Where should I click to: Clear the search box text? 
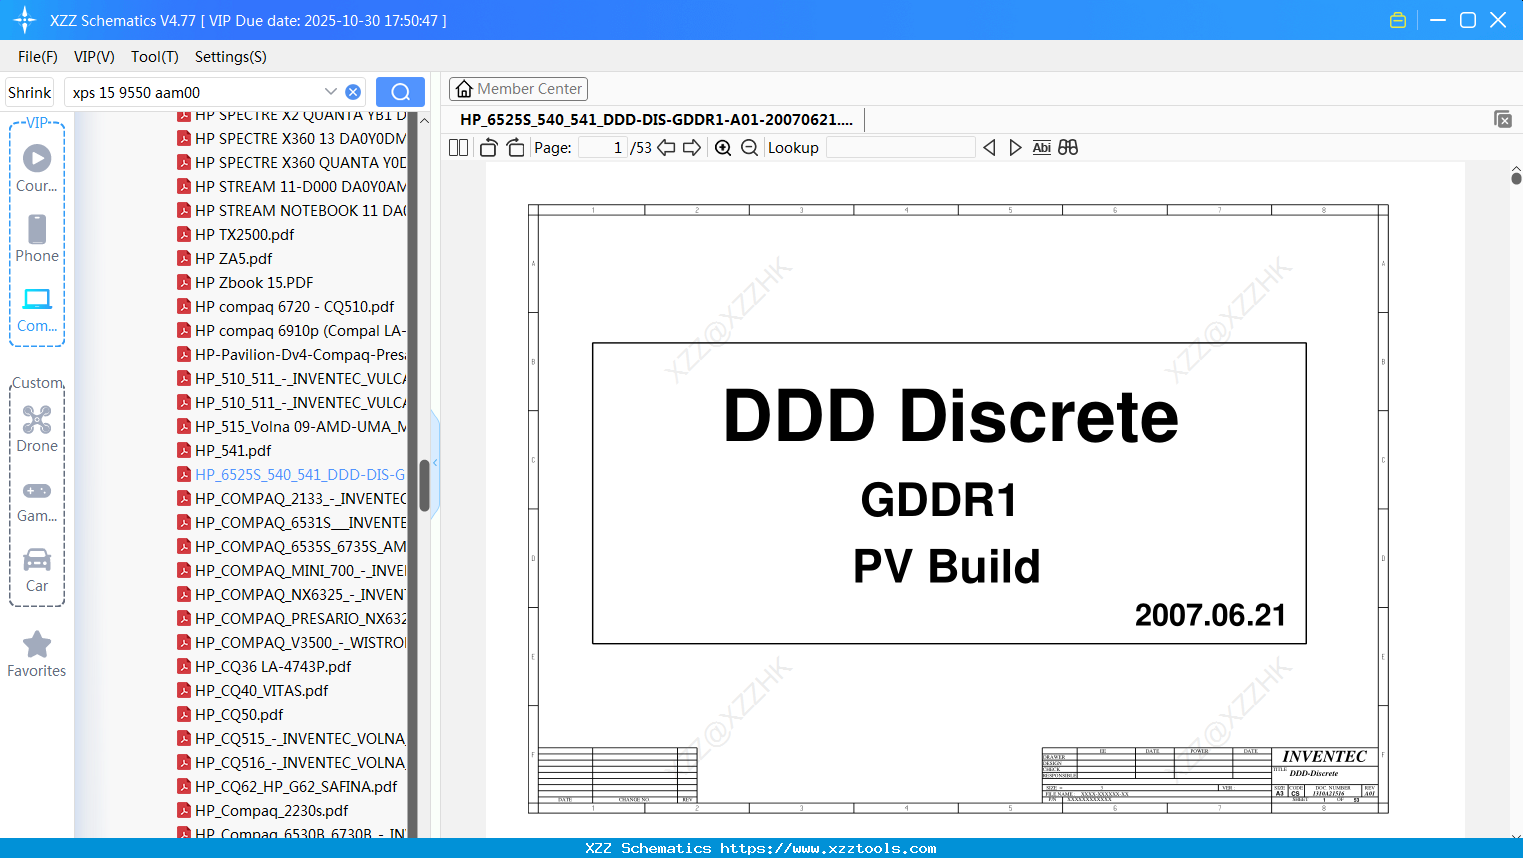click(x=353, y=92)
